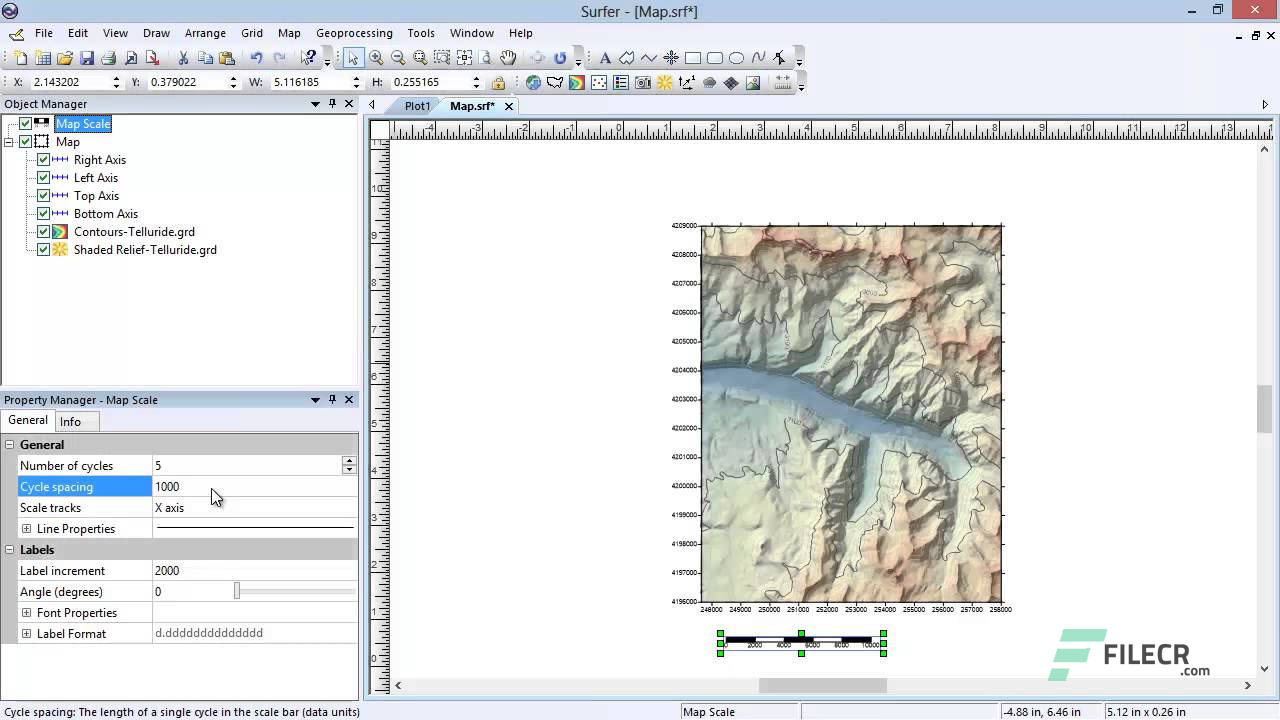Open the Arrange menu
This screenshot has width=1280, height=720.
(x=205, y=33)
